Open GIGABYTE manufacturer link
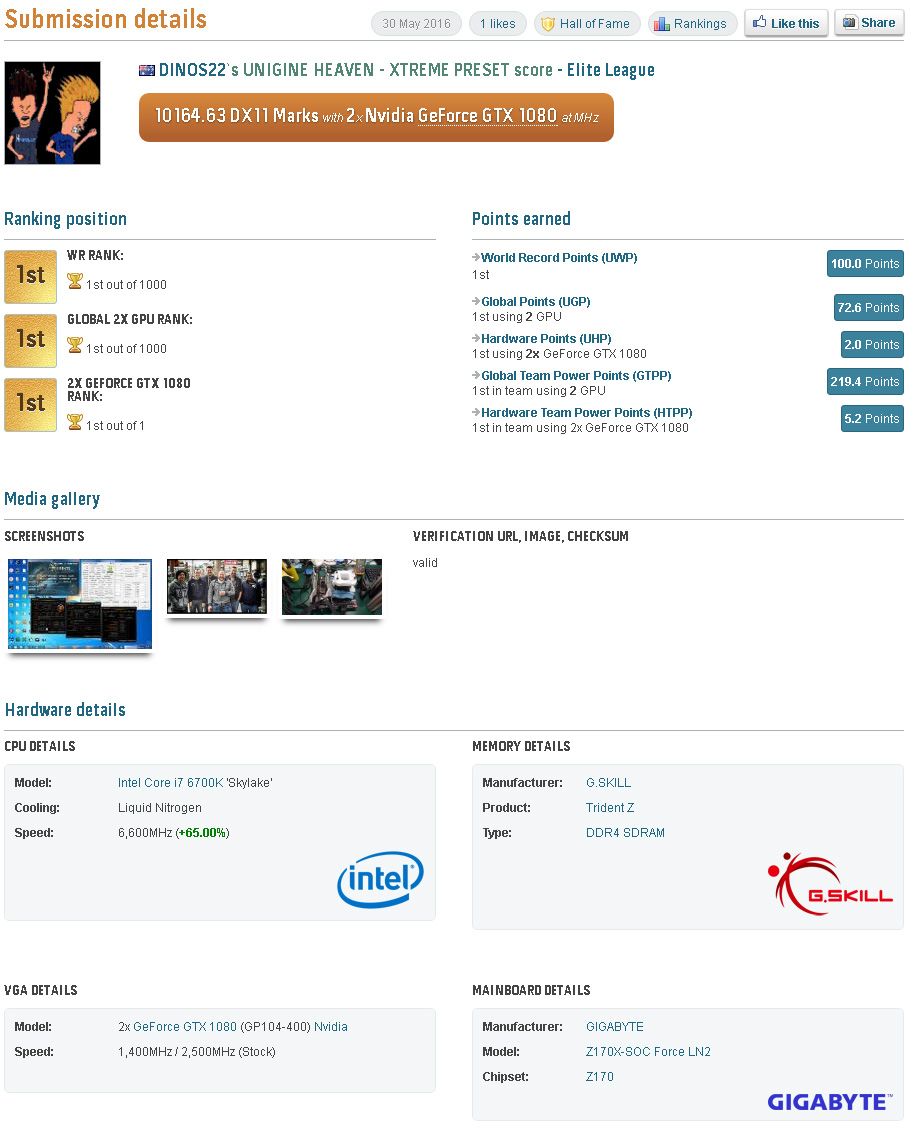 point(615,1027)
